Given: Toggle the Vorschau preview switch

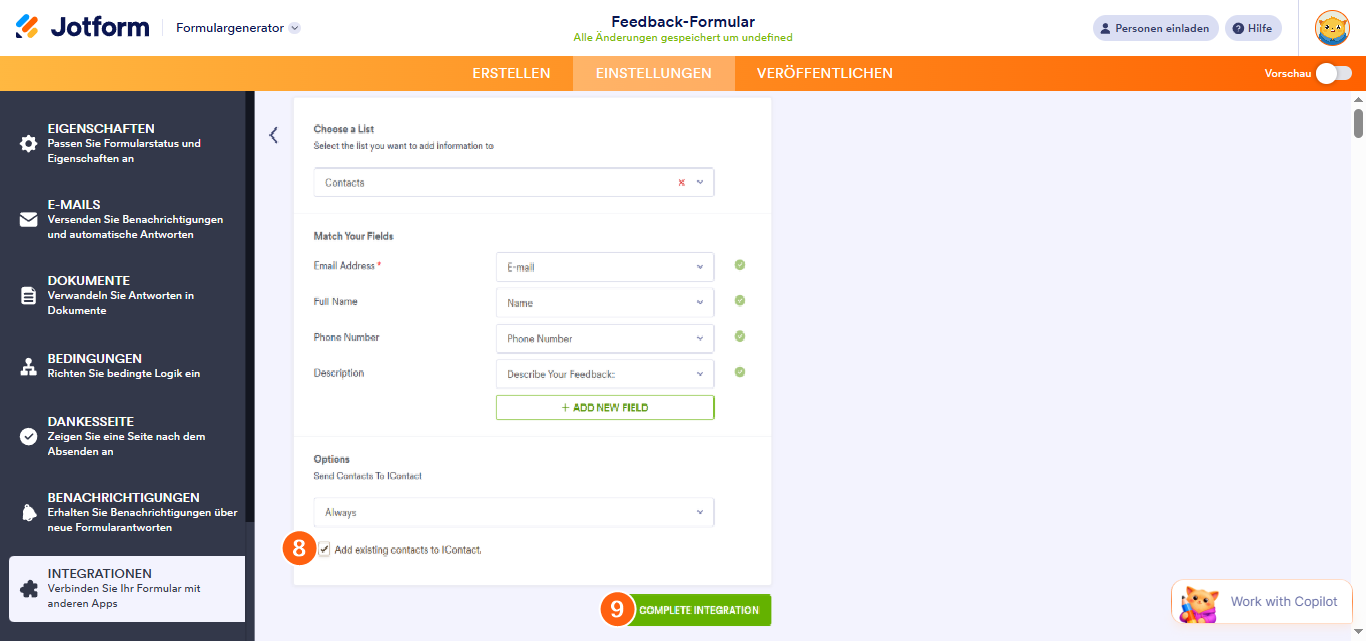Looking at the screenshot, I should (1333, 73).
